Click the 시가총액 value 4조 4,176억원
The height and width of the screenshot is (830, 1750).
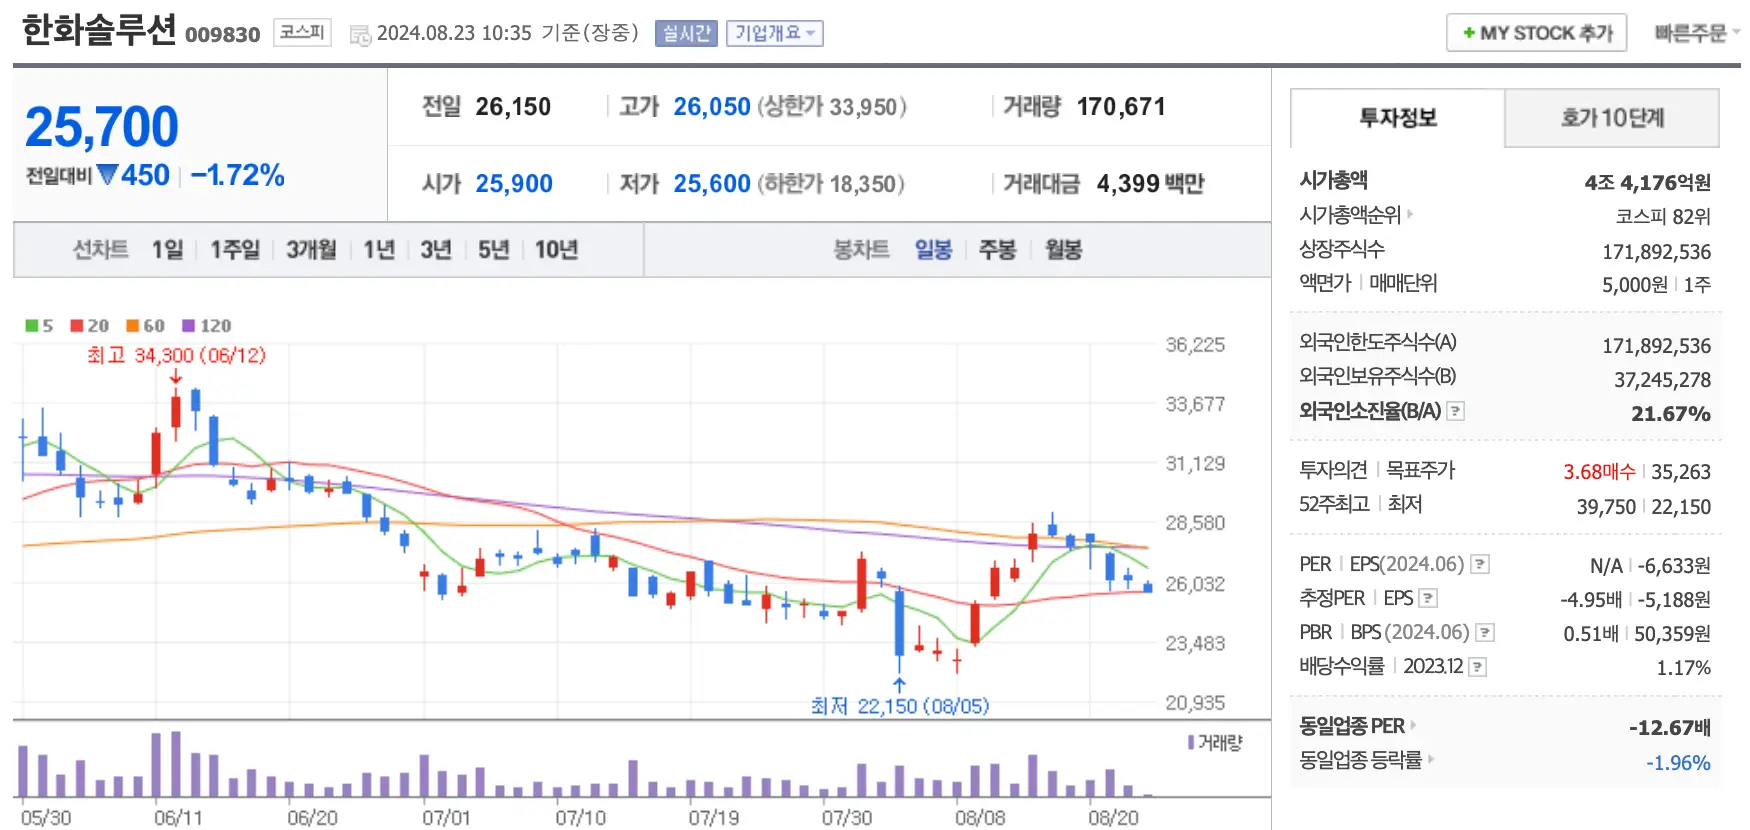1647,182
